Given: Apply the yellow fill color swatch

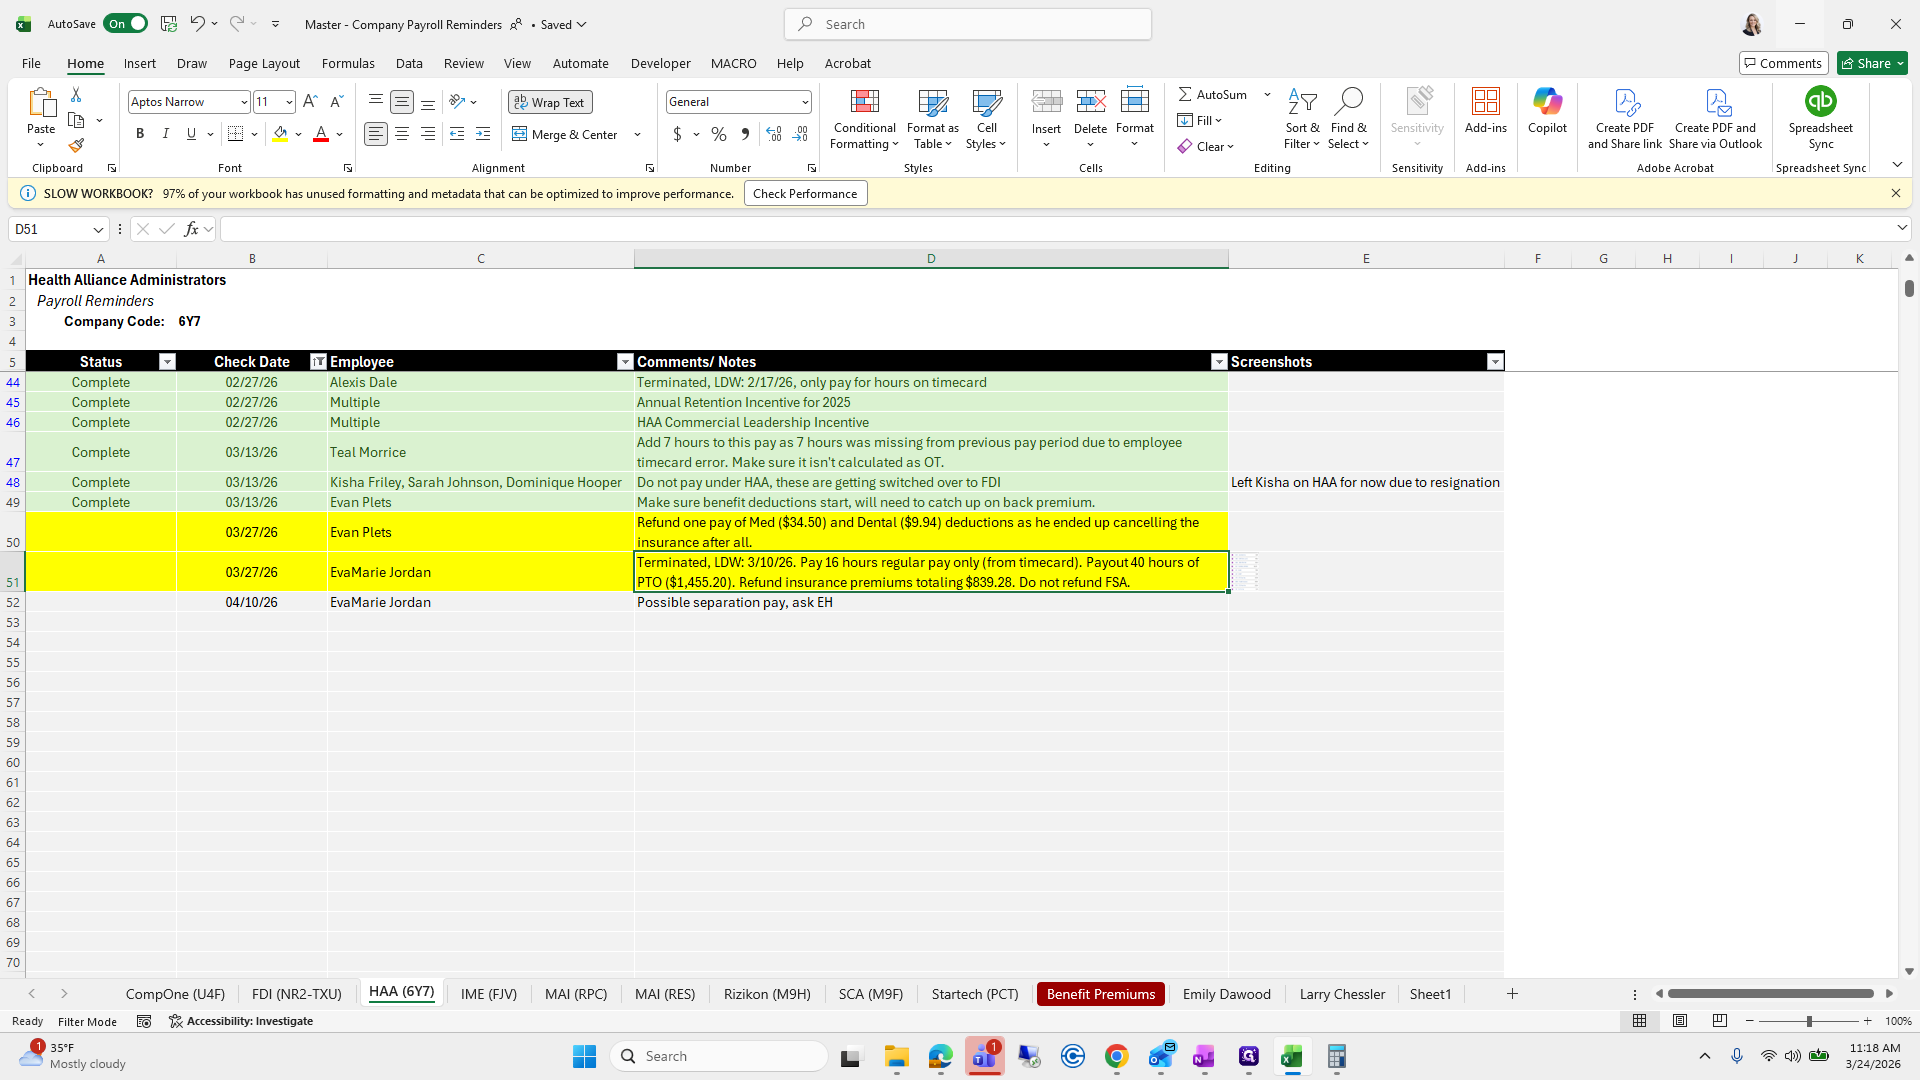Looking at the screenshot, I should 280,134.
